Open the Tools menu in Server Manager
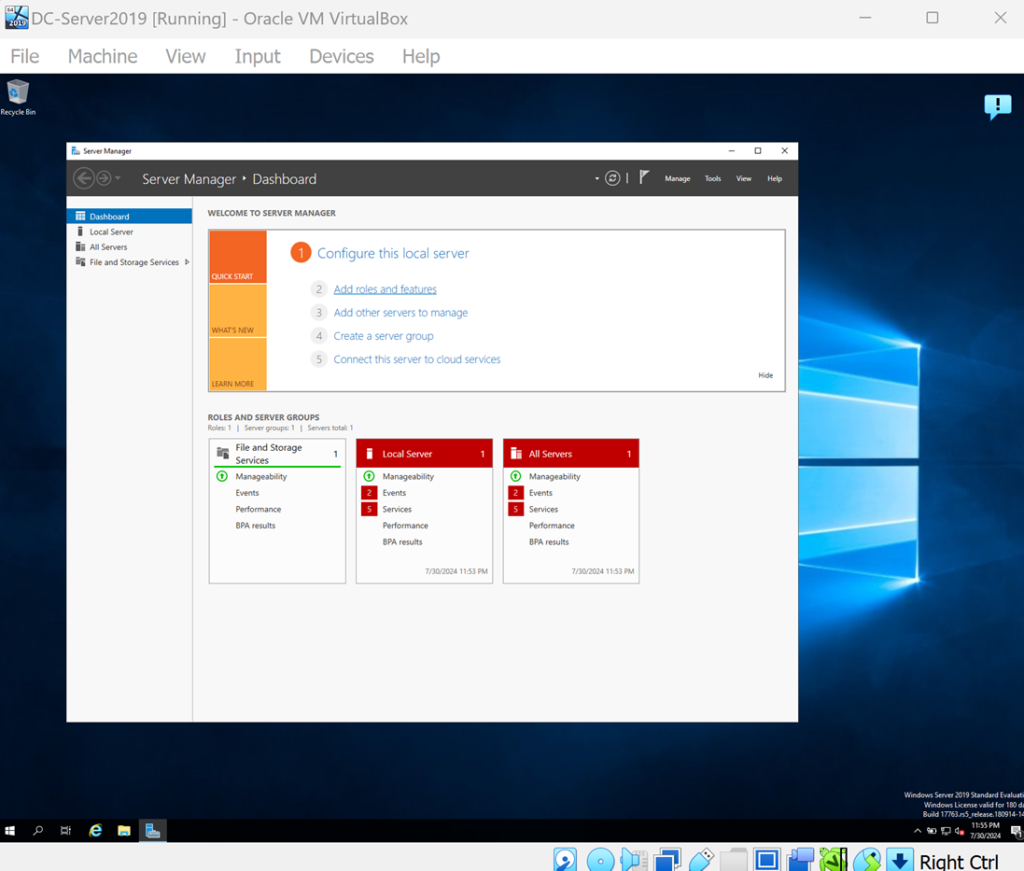 point(712,179)
